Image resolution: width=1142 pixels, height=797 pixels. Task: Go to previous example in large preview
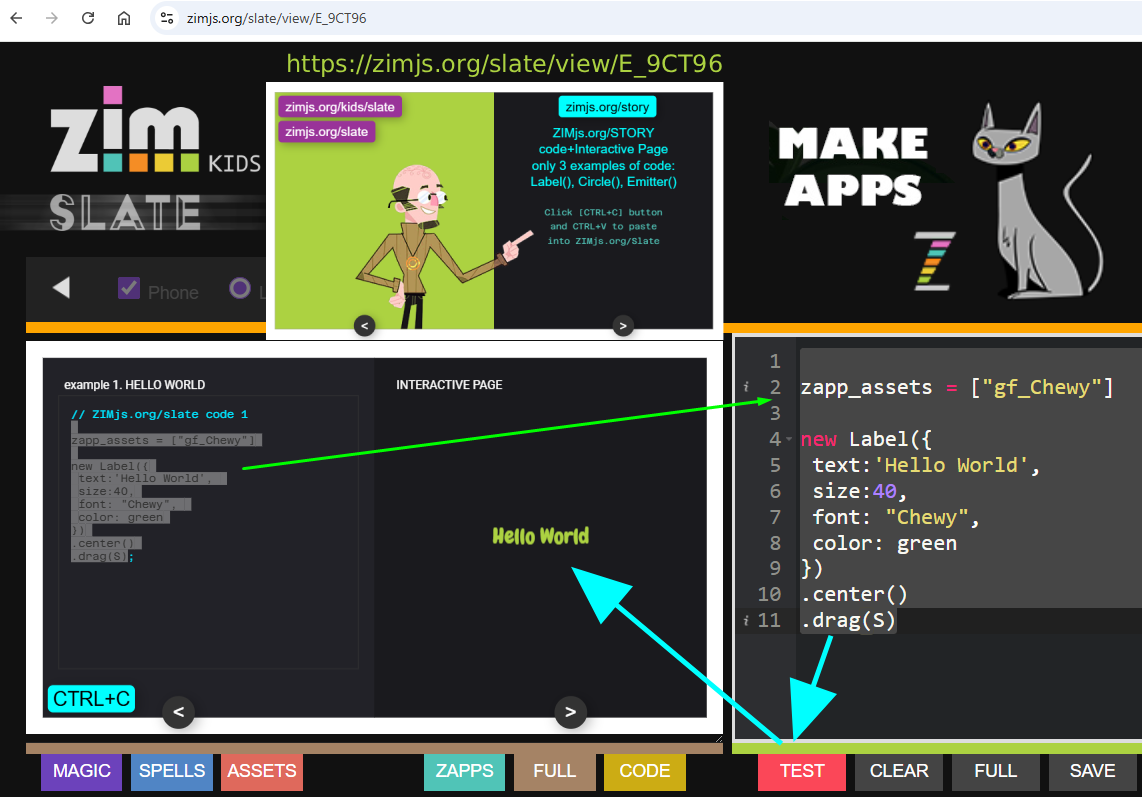click(x=178, y=712)
